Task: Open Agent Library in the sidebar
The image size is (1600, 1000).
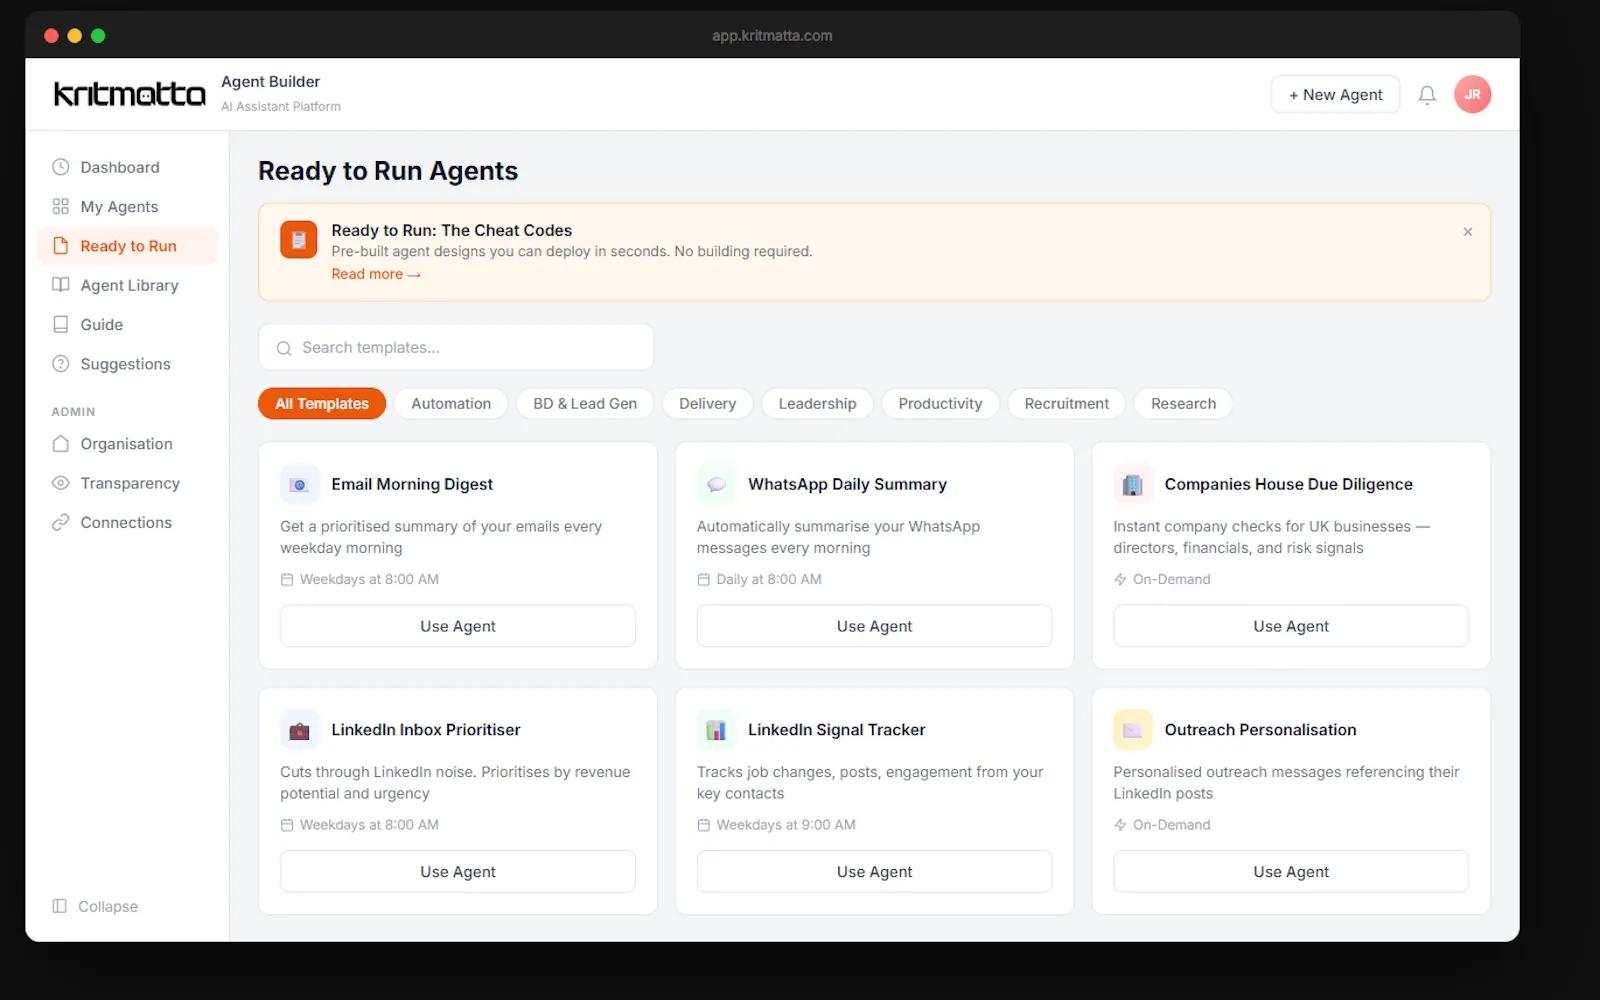Action: tap(129, 286)
